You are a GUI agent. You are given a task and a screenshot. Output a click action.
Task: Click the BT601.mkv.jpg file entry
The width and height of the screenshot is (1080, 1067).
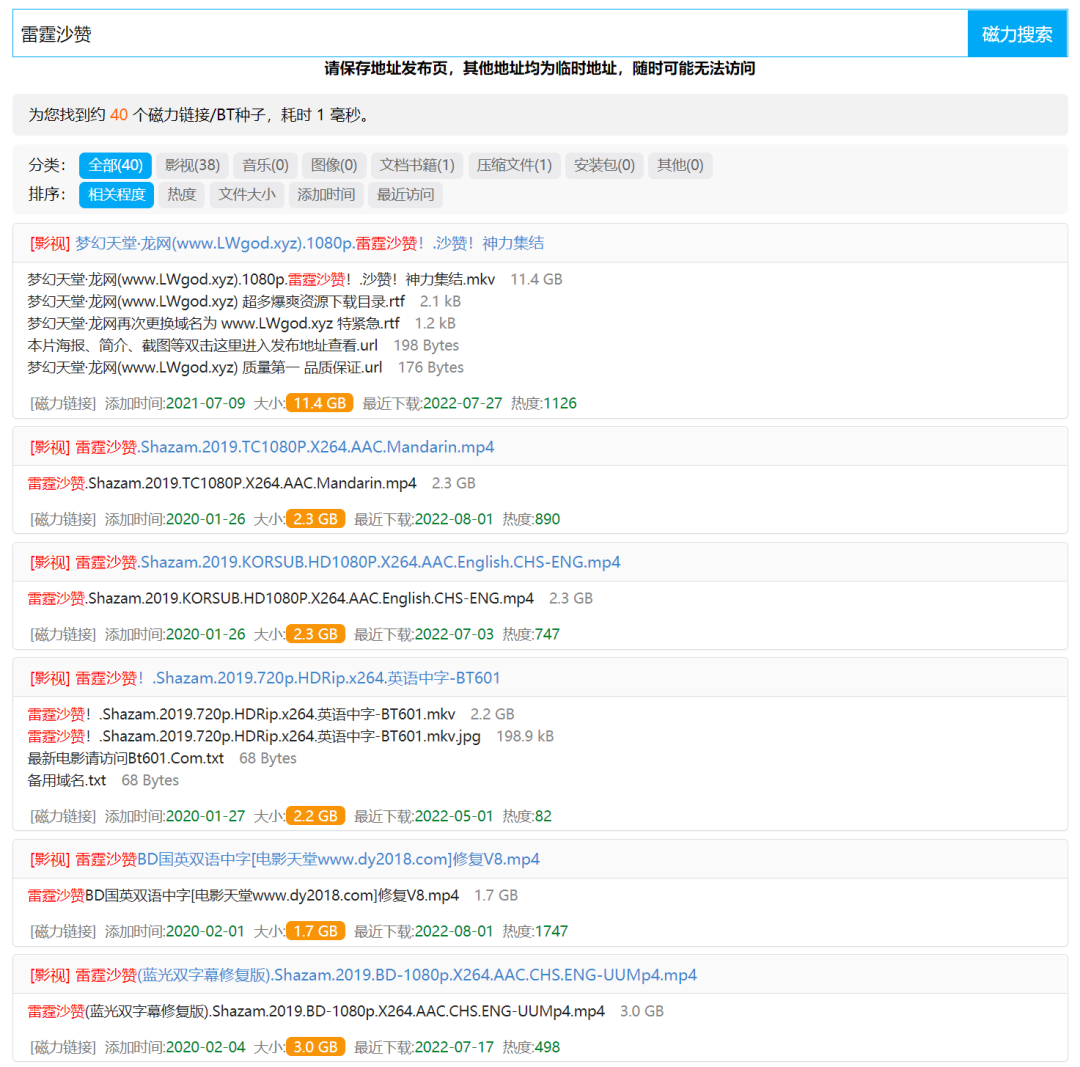pyautogui.click(x=254, y=736)
